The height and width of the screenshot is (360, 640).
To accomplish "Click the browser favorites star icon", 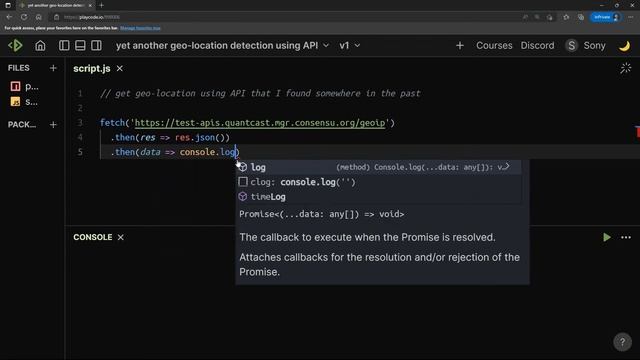I will [x=566, y=17].
